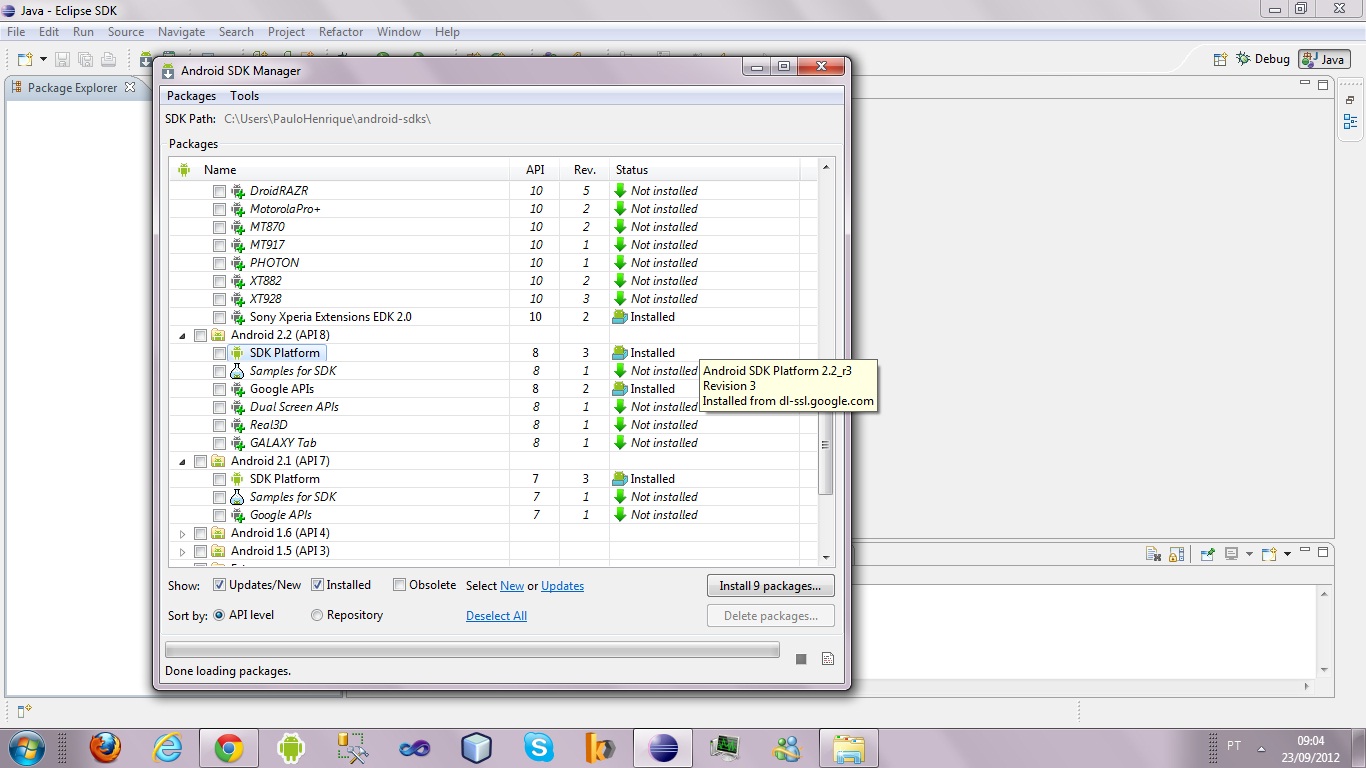Select the API level sort radio button
The image size is (1366, 768).
(219, 615)
